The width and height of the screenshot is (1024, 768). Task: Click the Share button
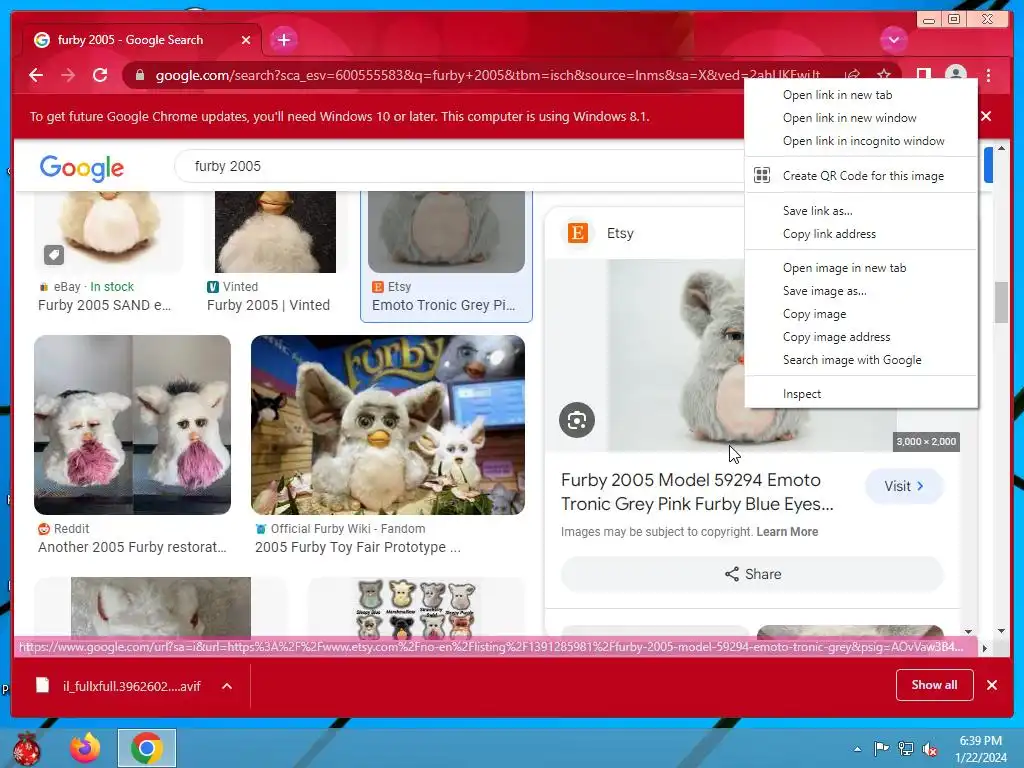[752, 573]
